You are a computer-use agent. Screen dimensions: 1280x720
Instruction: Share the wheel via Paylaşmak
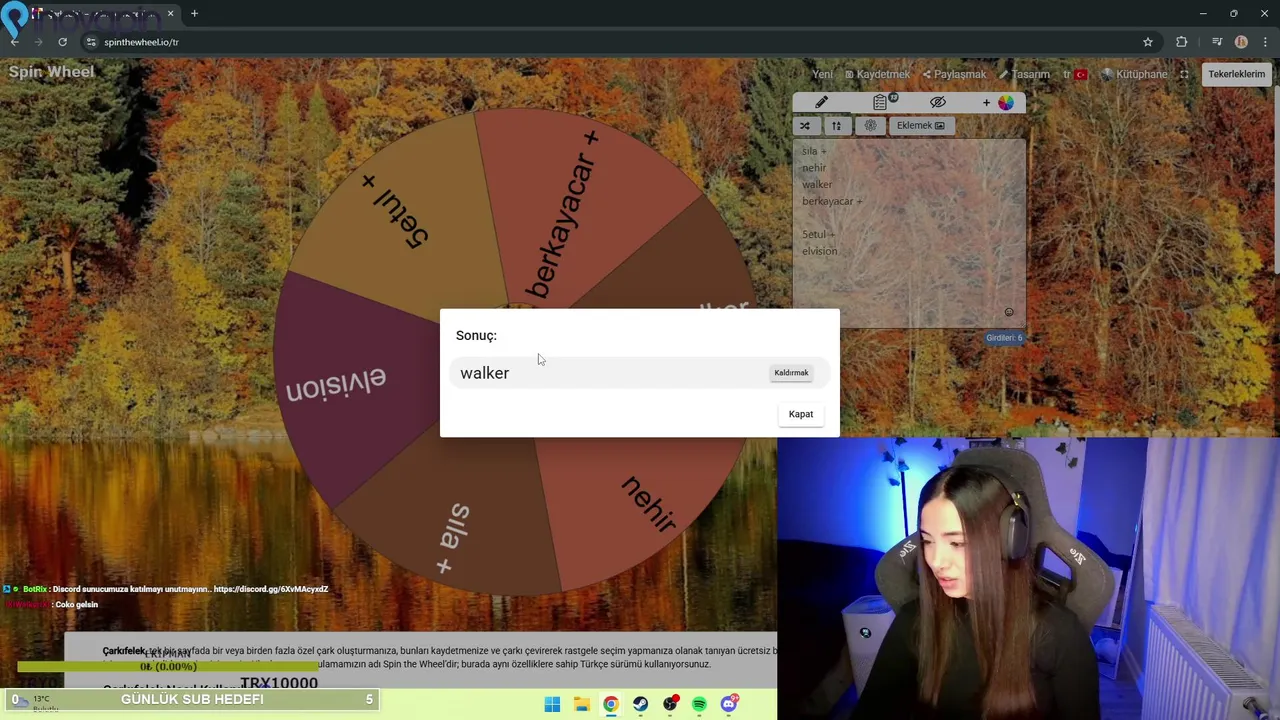[x=954, y=75]
